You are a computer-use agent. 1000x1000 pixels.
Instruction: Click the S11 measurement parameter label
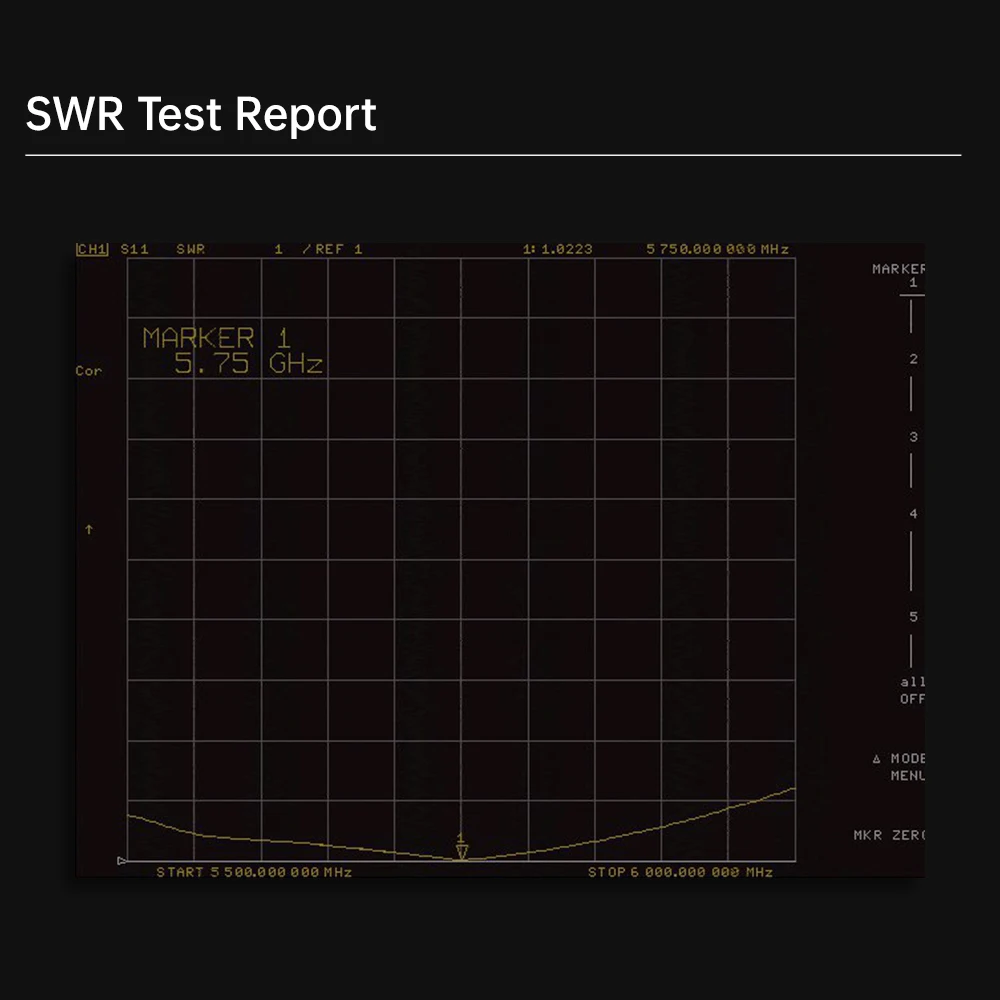(134, 249)
